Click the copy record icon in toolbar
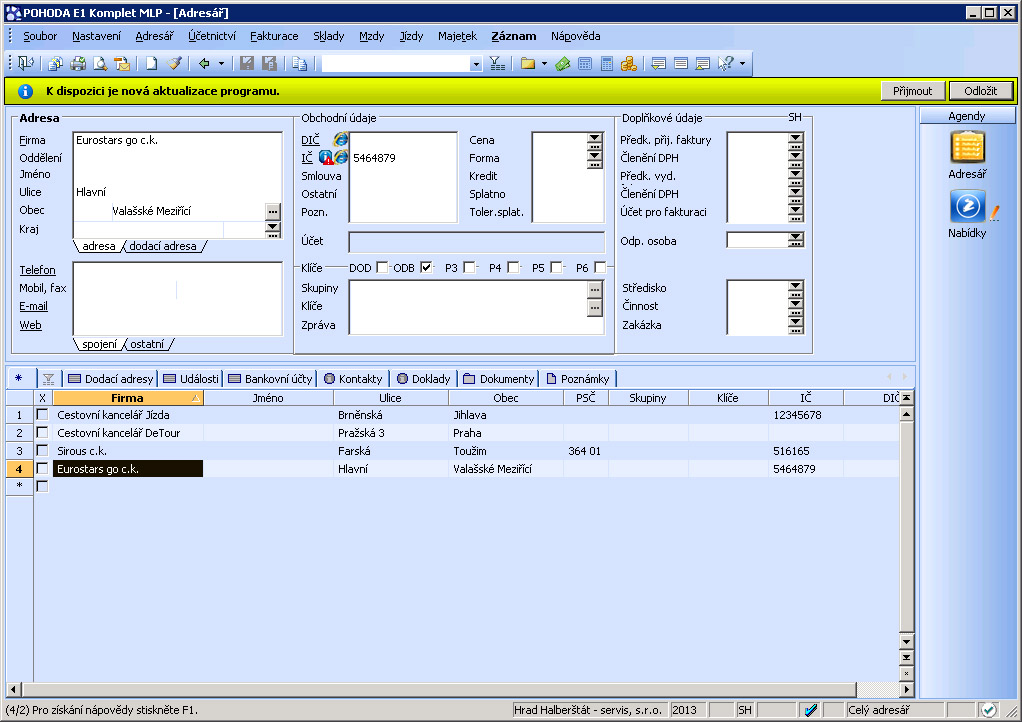The height and width of the screenshot is (722, 1022). click(299, 63)
